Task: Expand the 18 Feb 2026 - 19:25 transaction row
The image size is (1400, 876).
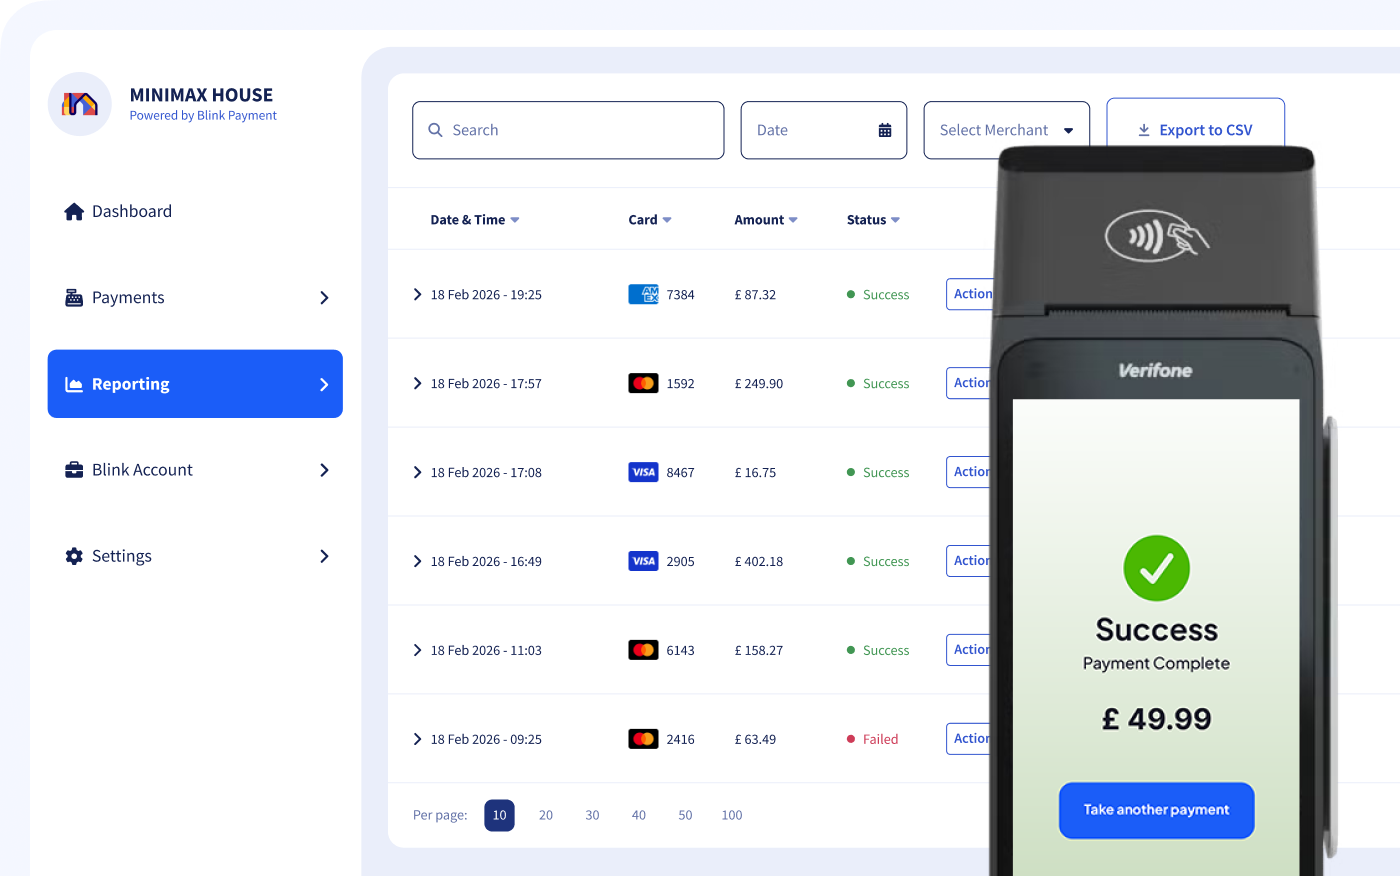Action: coord(417,294)
